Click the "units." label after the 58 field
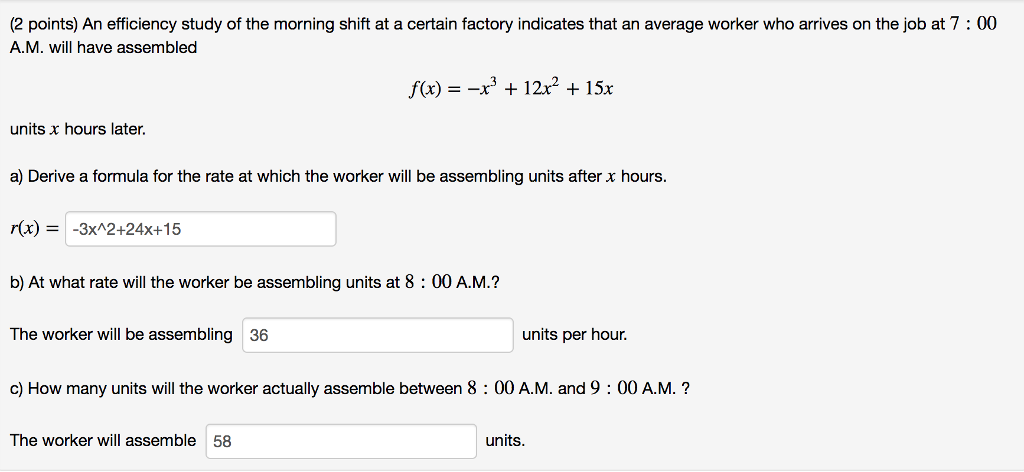 pos(505,441)
